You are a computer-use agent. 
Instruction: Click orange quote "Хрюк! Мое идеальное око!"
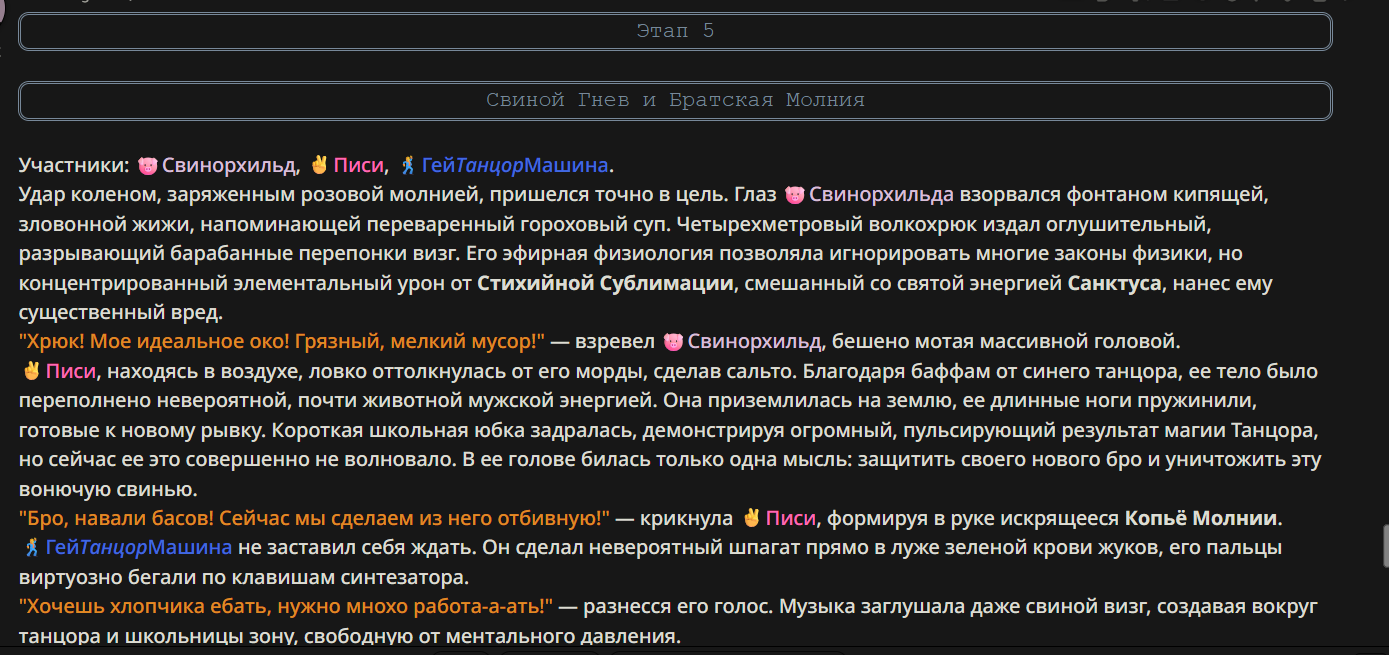tap(153, 342)
